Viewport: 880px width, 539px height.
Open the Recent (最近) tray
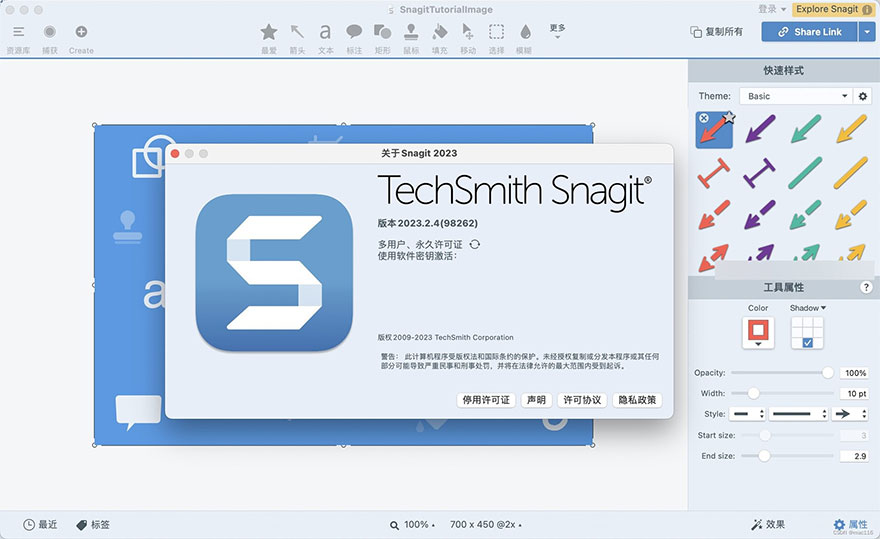point(40,524)
